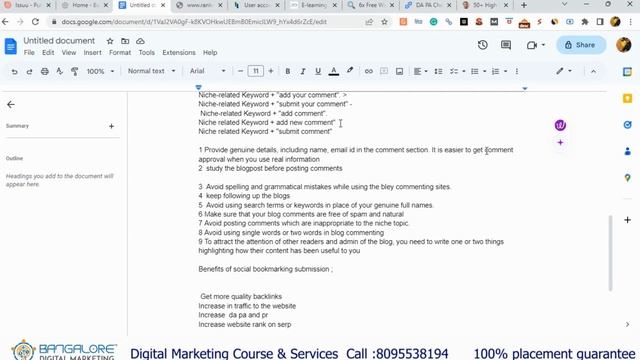Open numbered list options dropdown

(505, 71)
